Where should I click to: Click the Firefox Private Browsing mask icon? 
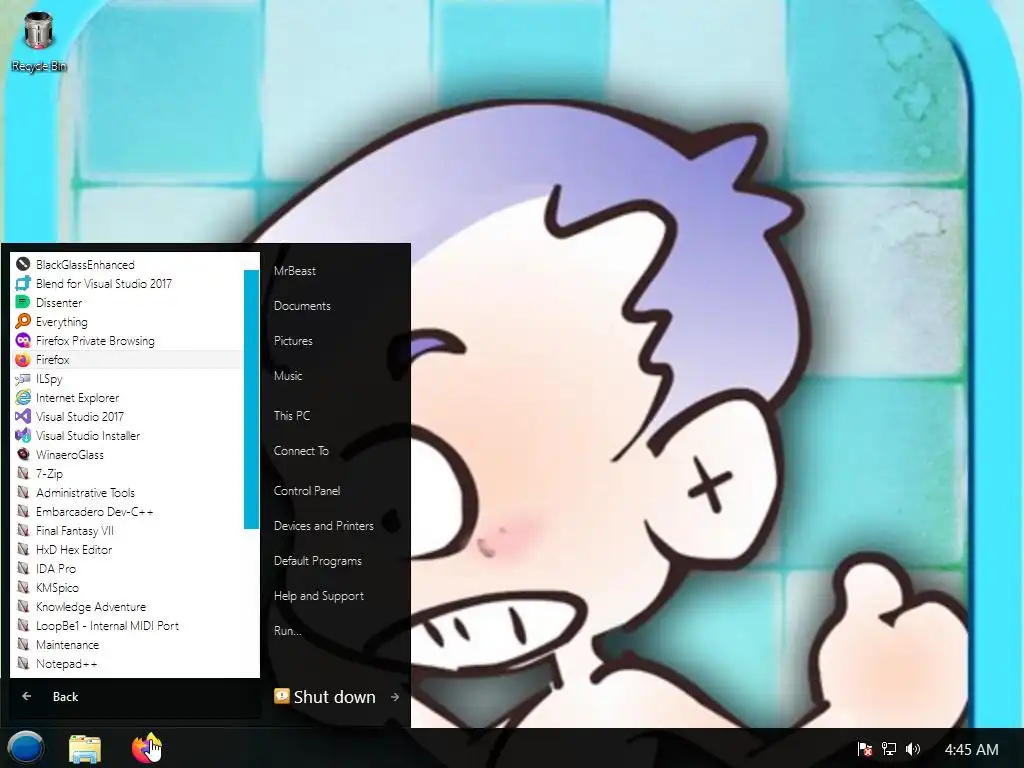click(23, 340)
